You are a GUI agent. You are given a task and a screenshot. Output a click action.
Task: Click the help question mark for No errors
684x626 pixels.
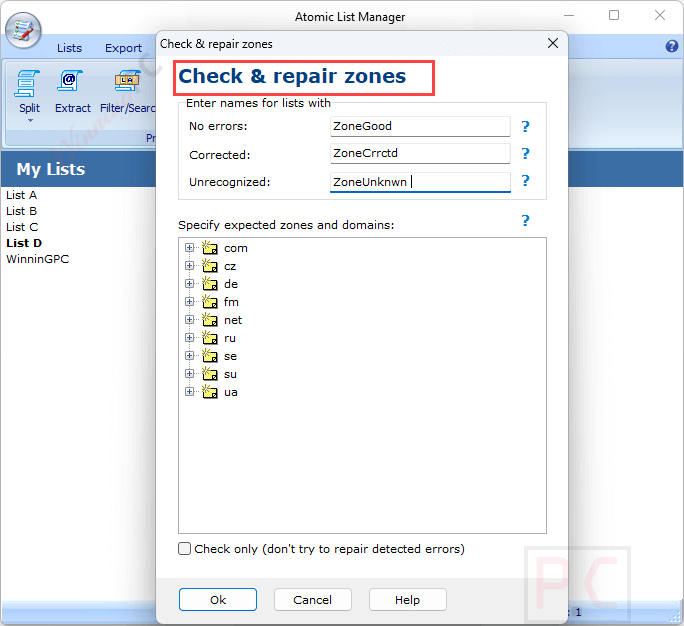pyautogui.click(x=526, y=127)
